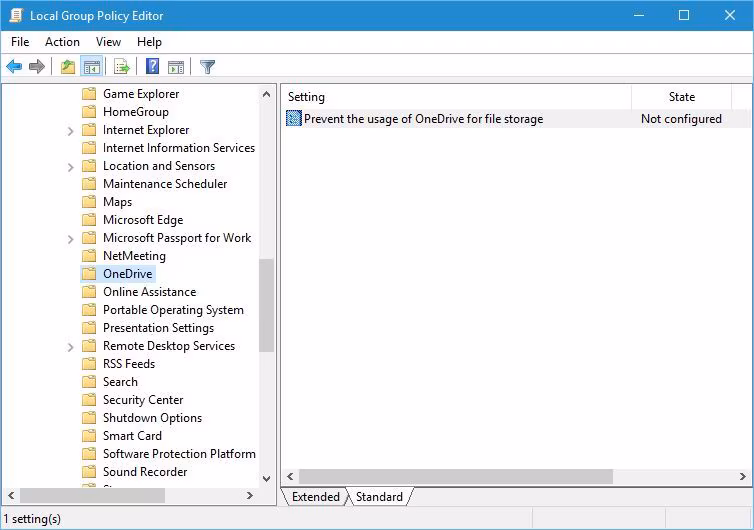Viewport: 754px width, 530px height.
Task: Click the Not configured state cell
Action: point(681,118)
